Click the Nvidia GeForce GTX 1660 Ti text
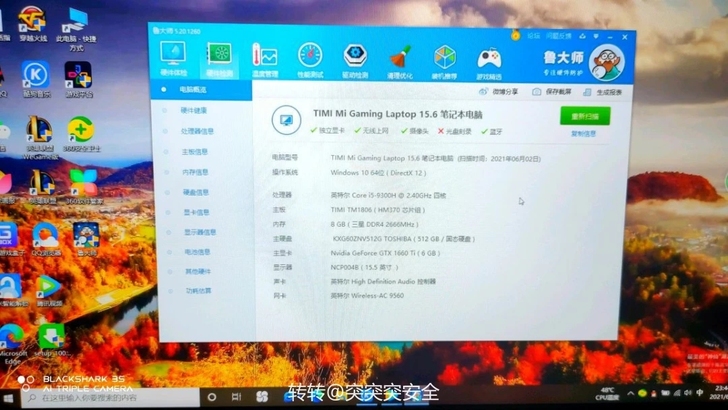This screenshot has width=728, height=410. coord(385,253)
